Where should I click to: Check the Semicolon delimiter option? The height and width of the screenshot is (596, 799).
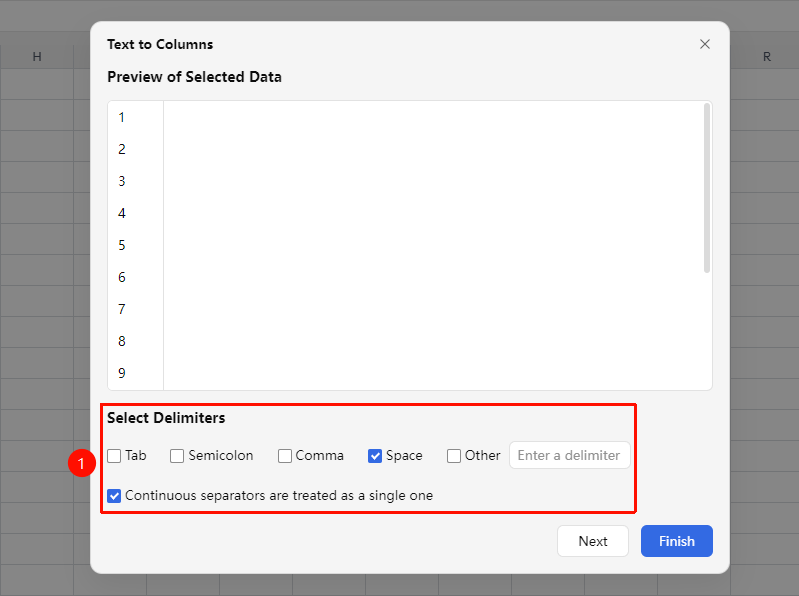point(177,455)
